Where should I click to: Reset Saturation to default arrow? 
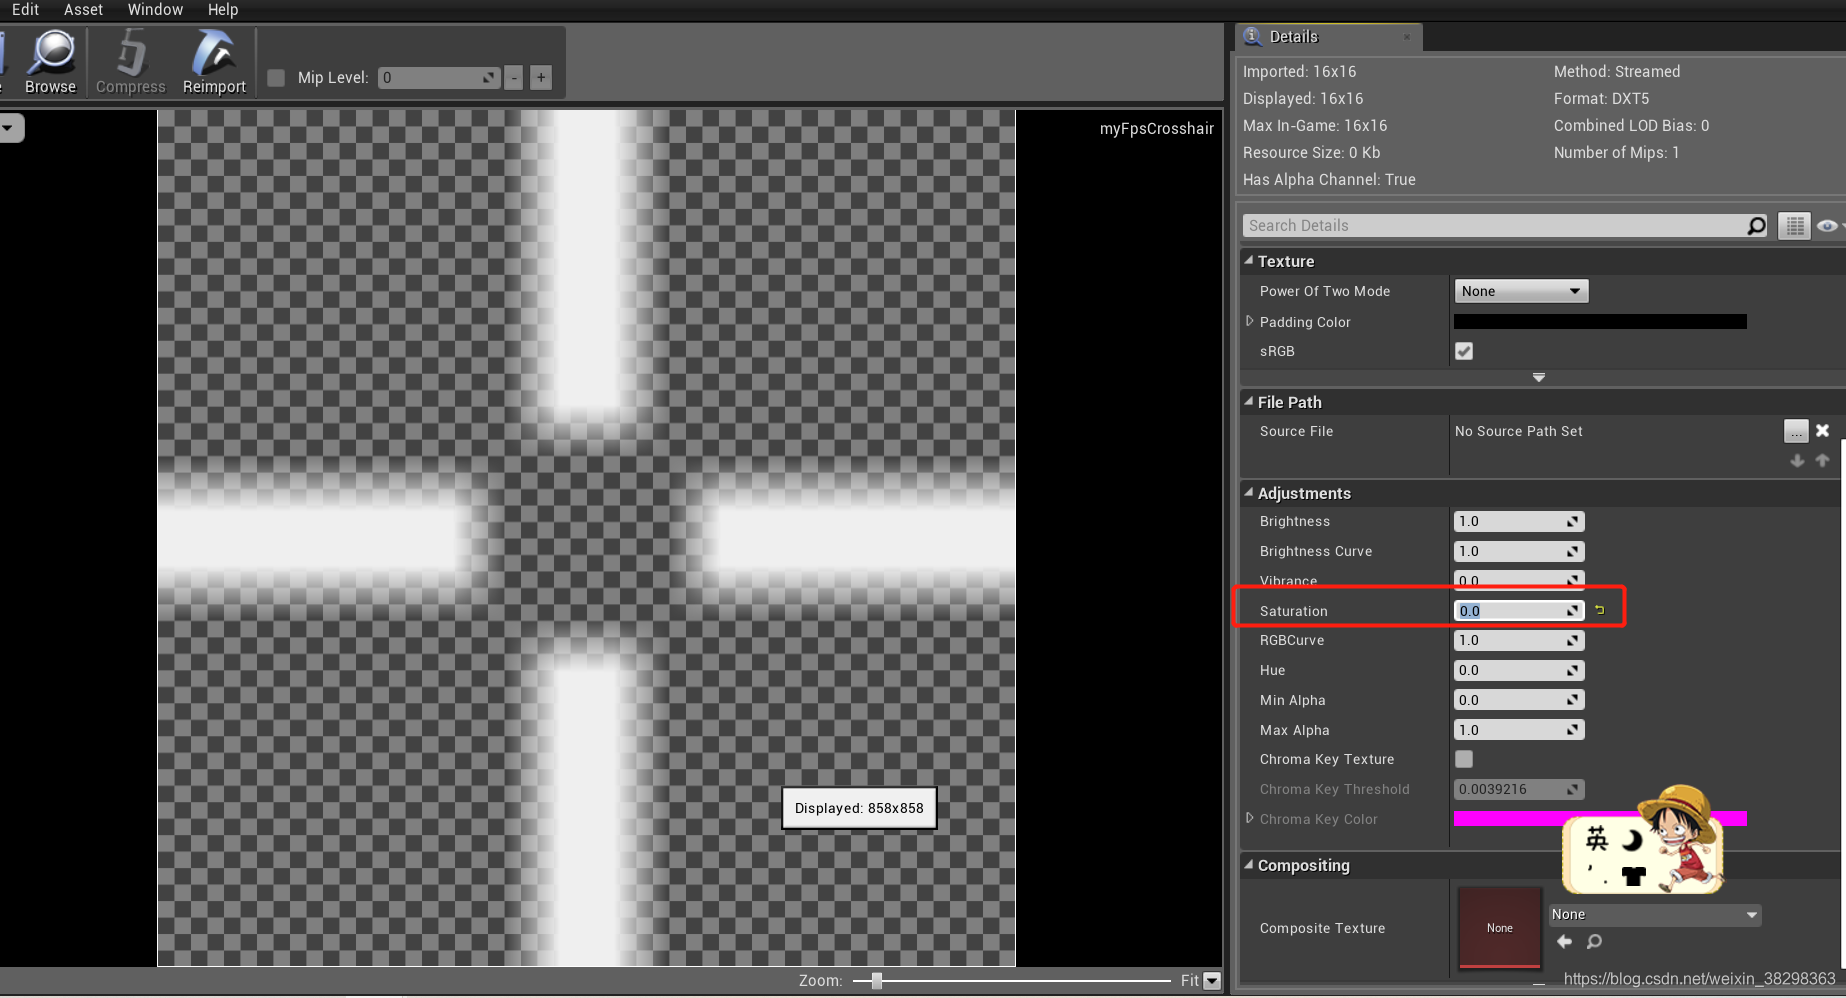pyautogui.click(x=1599, y=610)
